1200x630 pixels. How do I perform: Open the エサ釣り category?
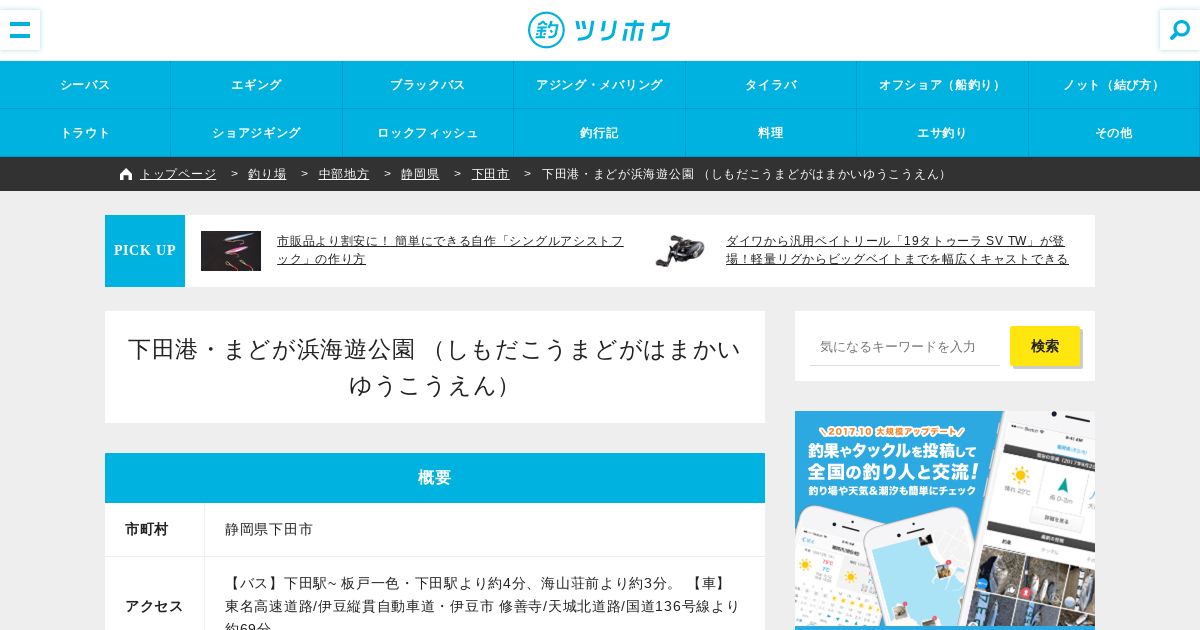coord(942,133)
